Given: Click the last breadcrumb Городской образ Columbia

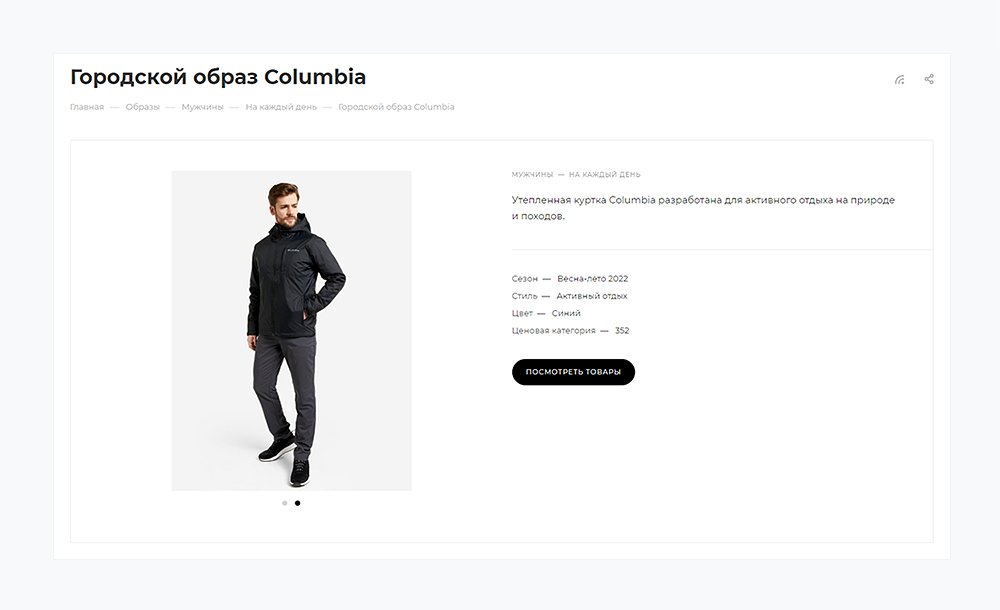Looking at the screenshot, I should tap(396, 107).
